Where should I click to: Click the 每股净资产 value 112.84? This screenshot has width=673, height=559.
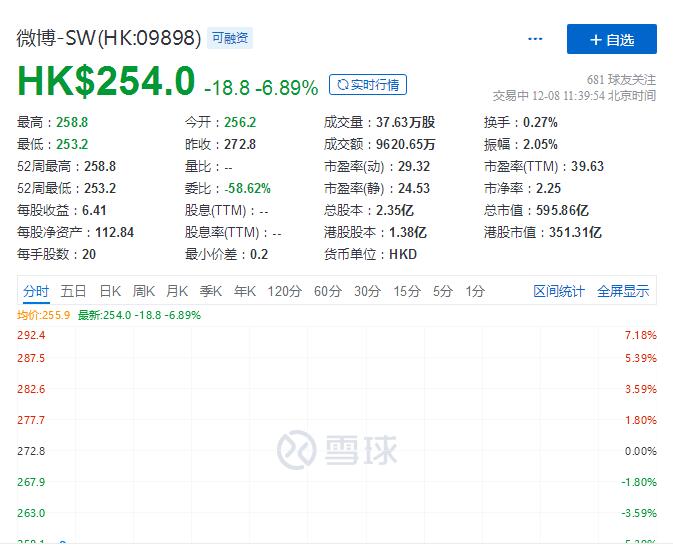click(x=115, y=233)
